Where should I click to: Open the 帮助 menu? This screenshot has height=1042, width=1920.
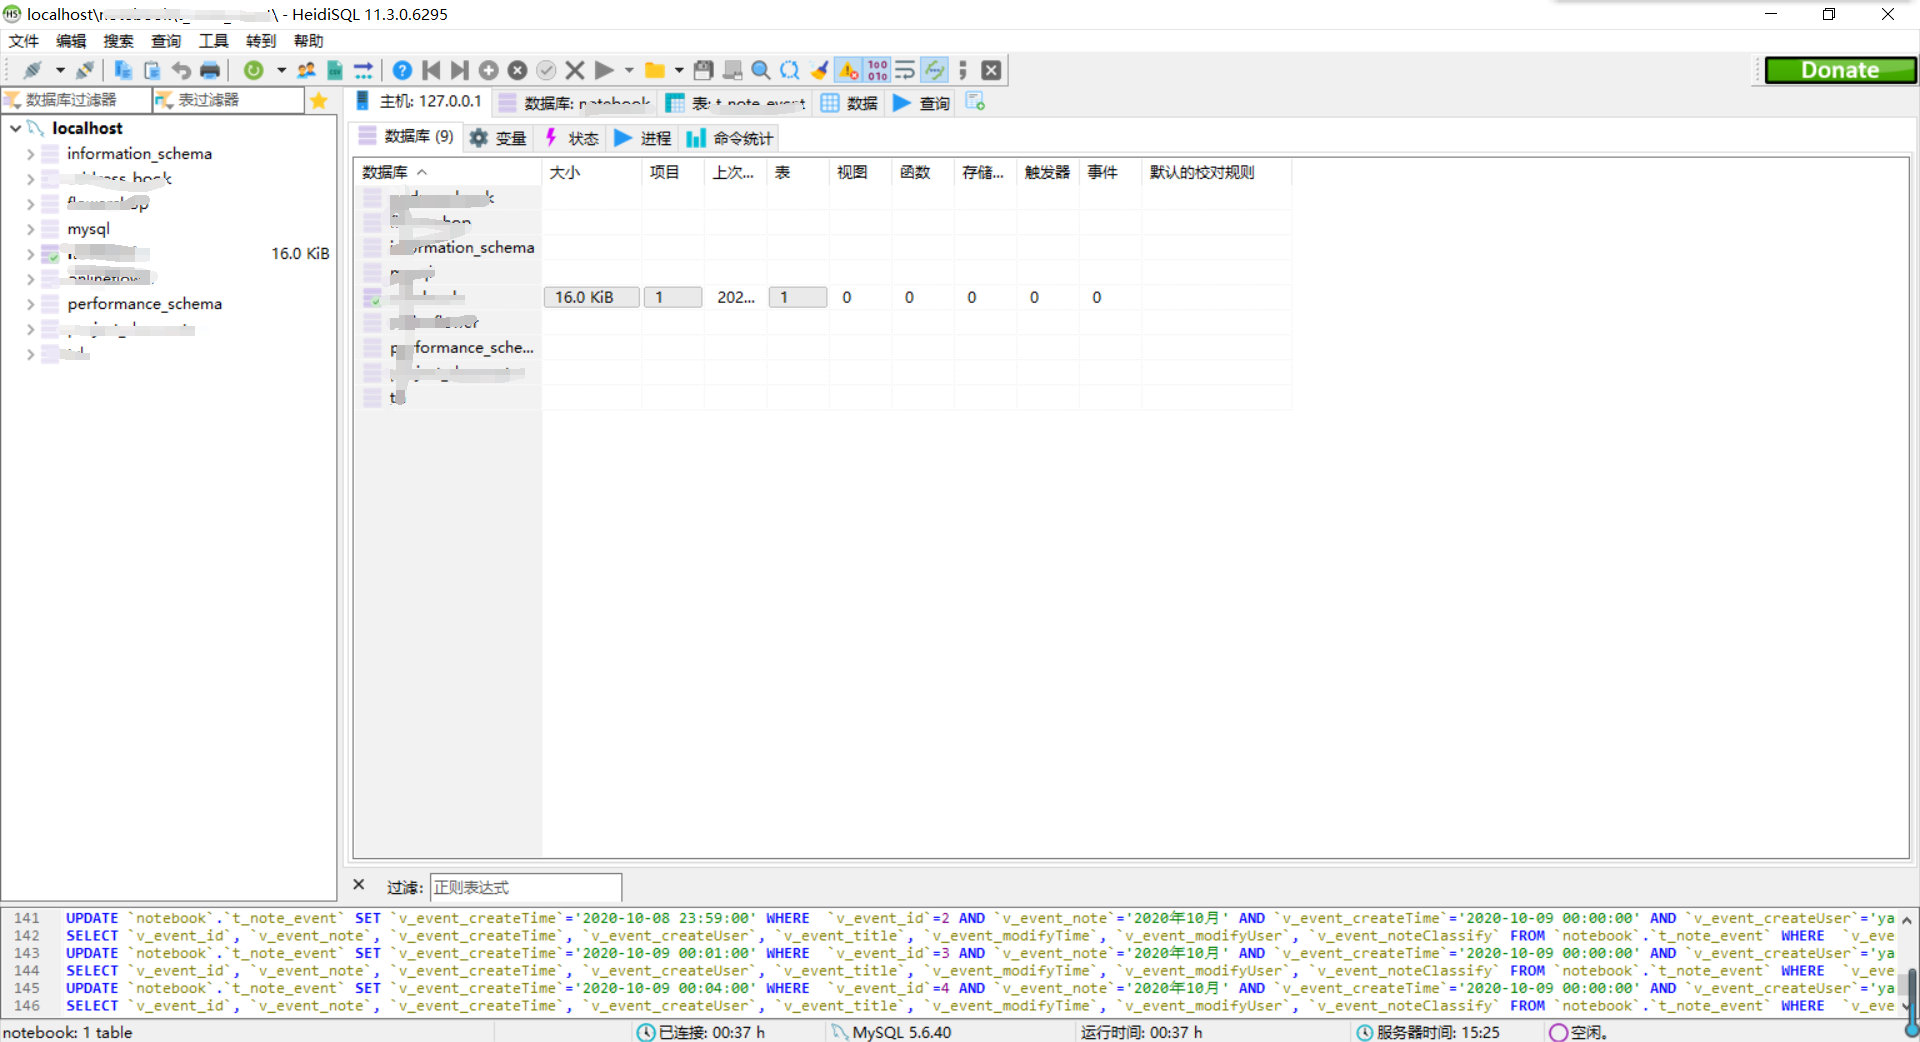point(308,41)
